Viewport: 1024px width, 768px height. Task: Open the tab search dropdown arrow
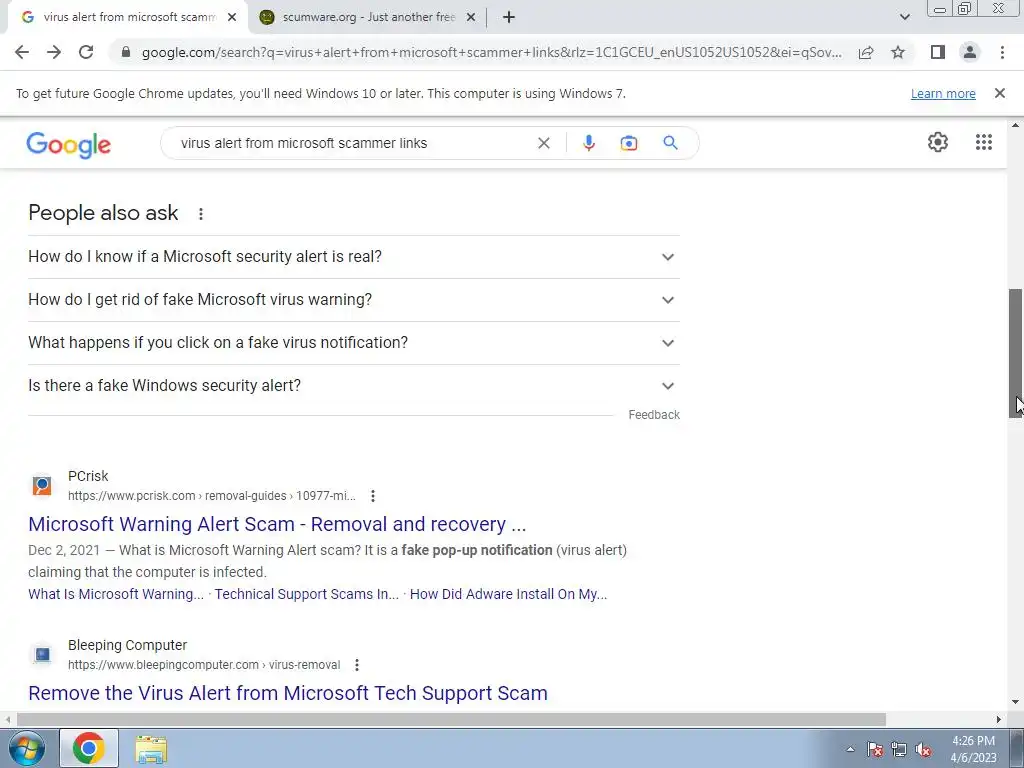[x=904, y=18]
